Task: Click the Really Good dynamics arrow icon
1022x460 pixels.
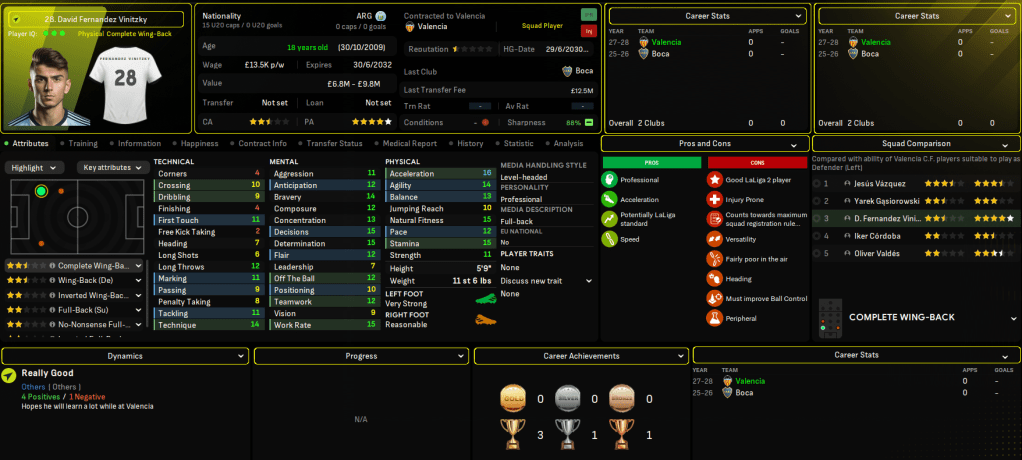Action: 9,376
